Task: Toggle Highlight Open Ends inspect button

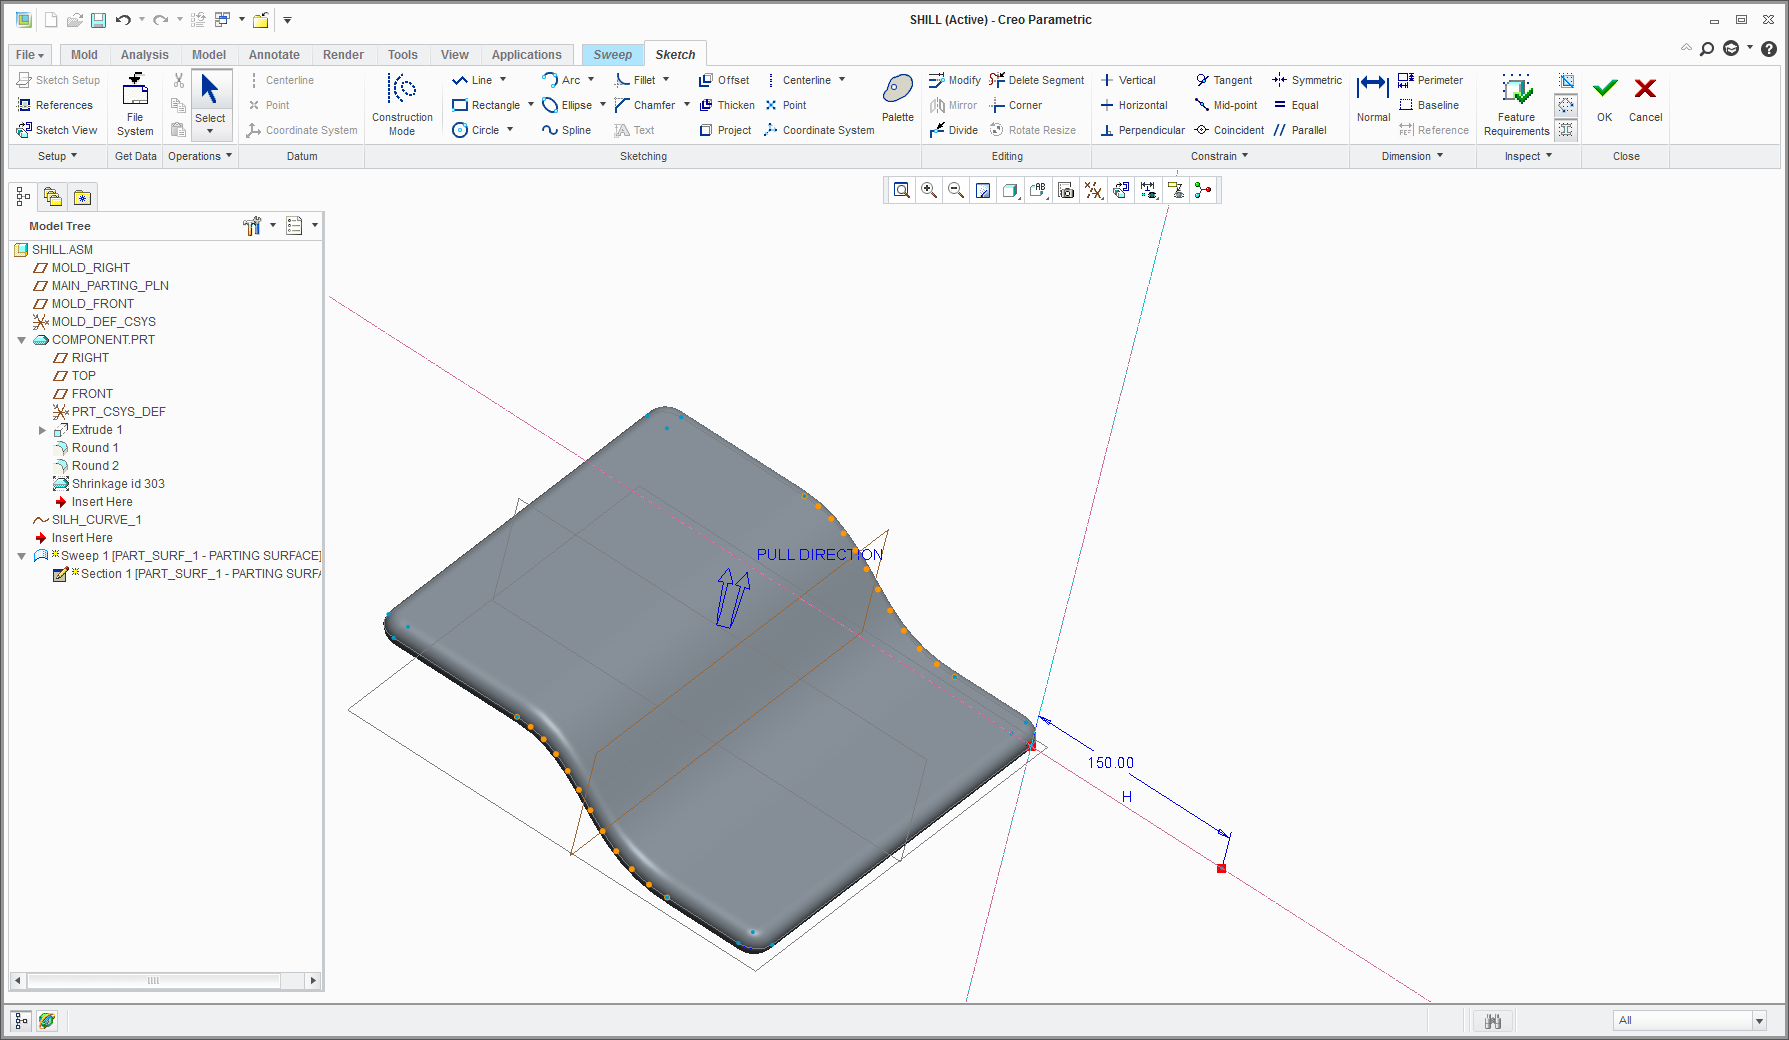Action: click(x=1566, y=105)
